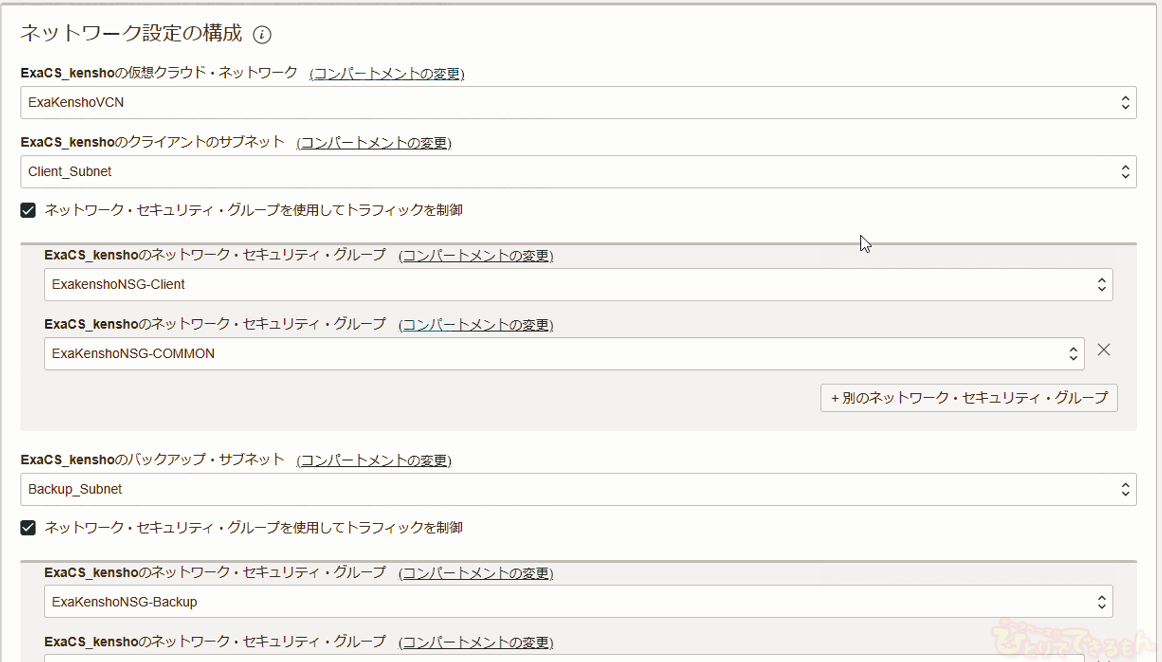Image resolution: width=1162 pixels, height=662 pixels.
Task: Change compartment for the client subnet
Action: pyautogui.click(x=374, y=143)
